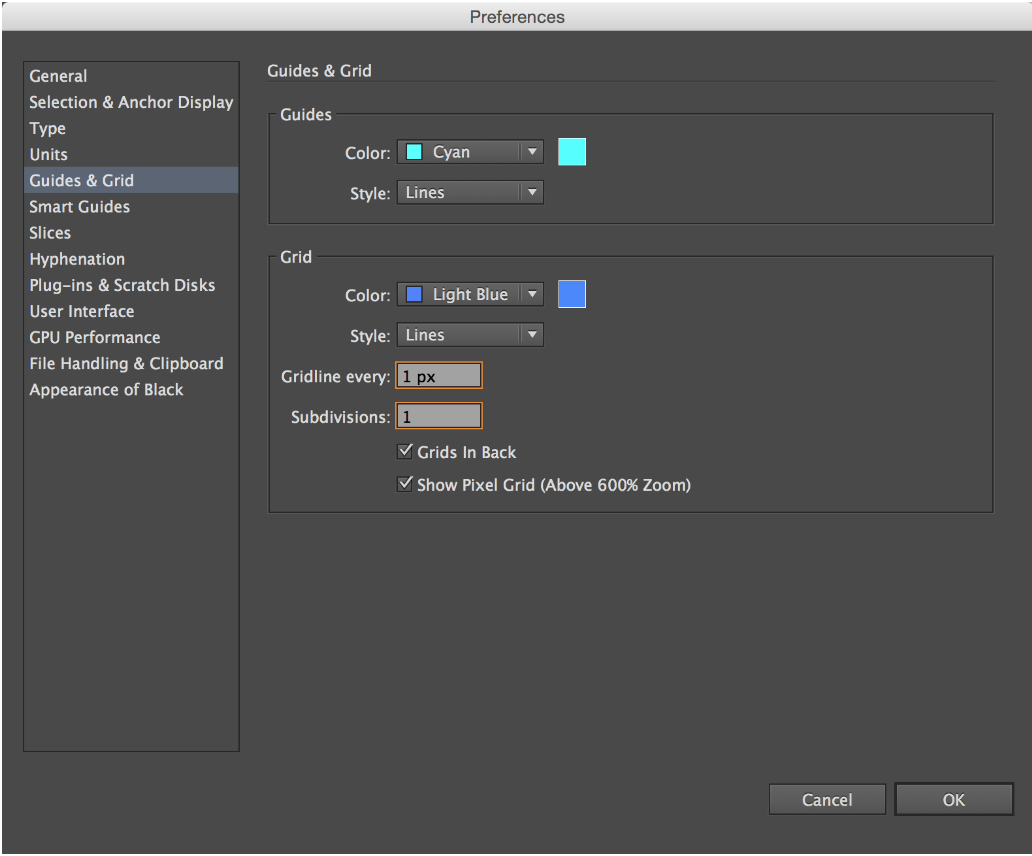Click the large cyan Guides color swatch
This screenshot has height=856, width=1032.
572,152
